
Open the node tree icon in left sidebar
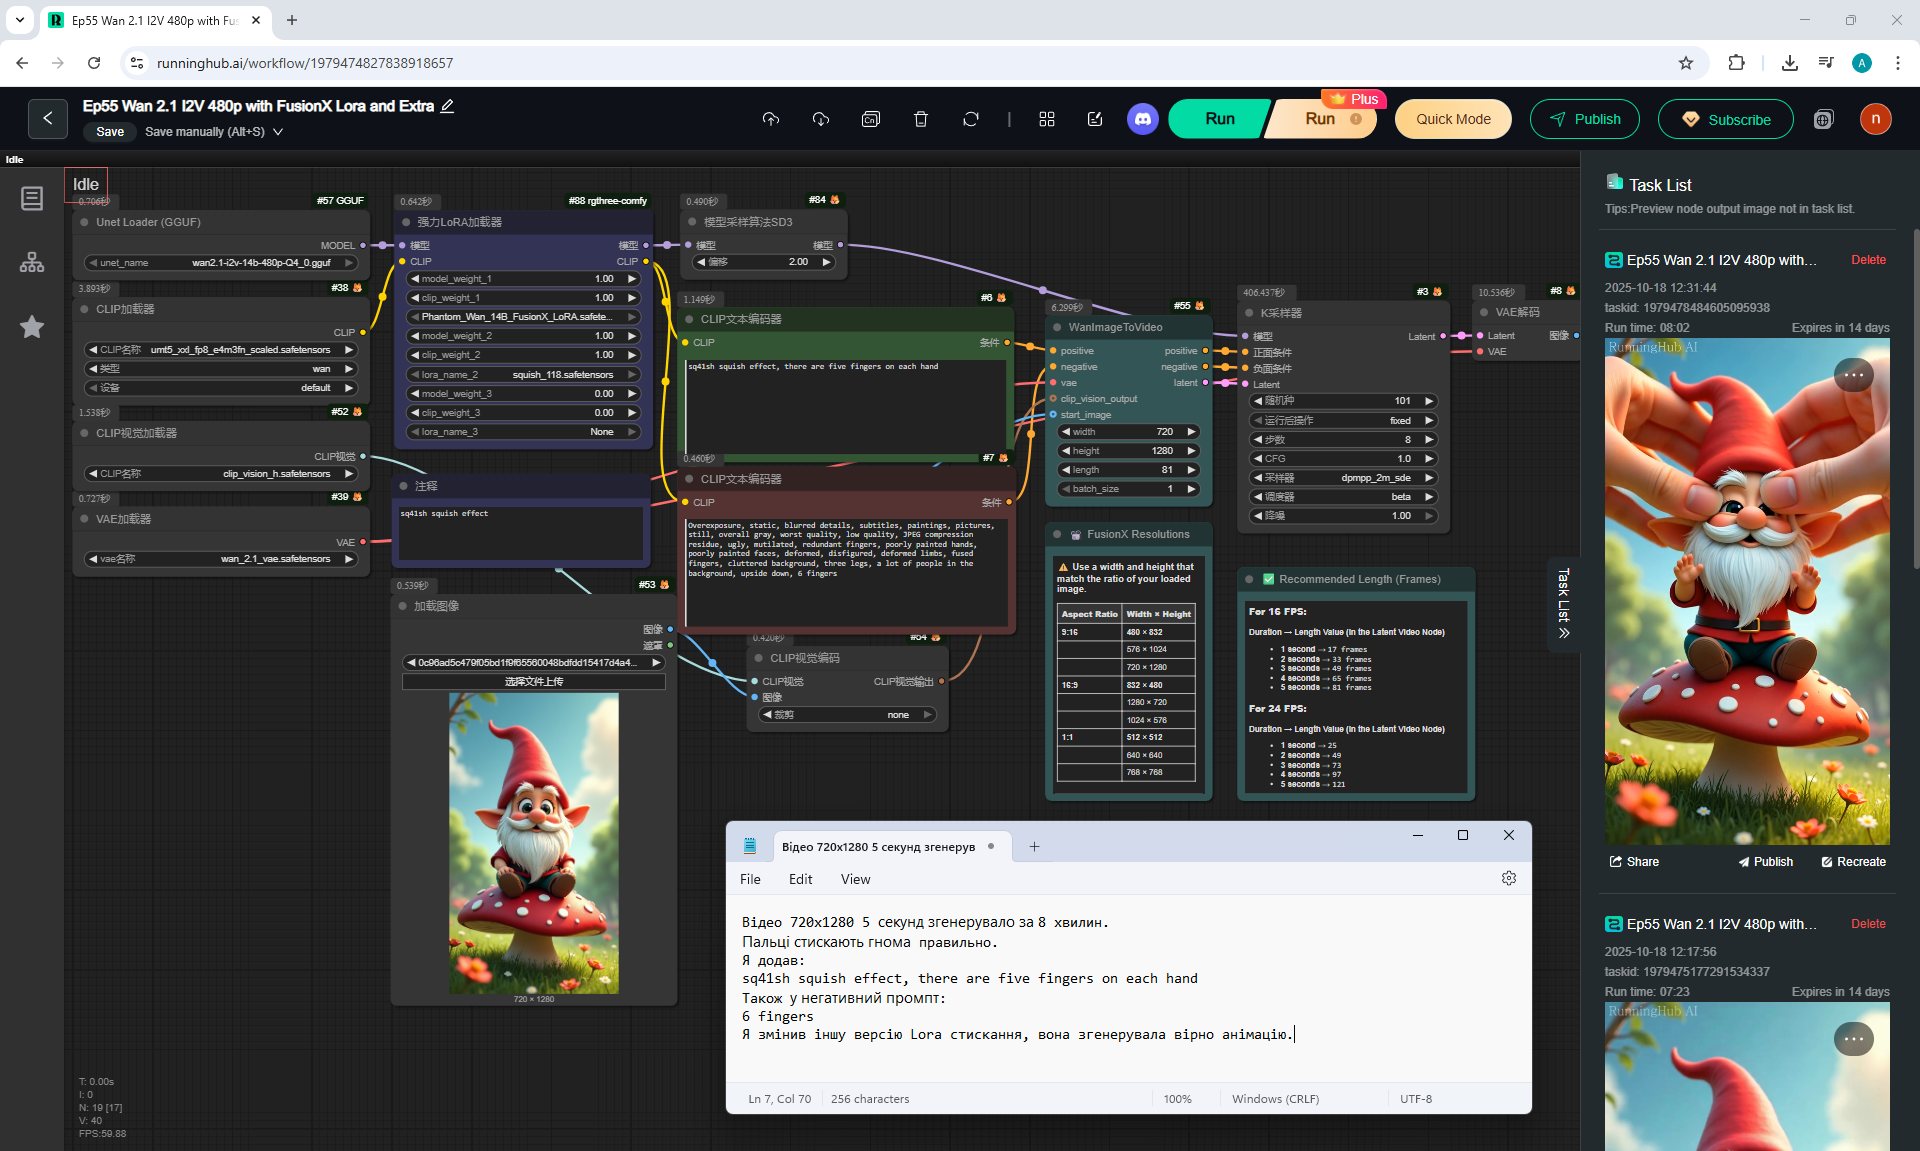pos(32,262)
